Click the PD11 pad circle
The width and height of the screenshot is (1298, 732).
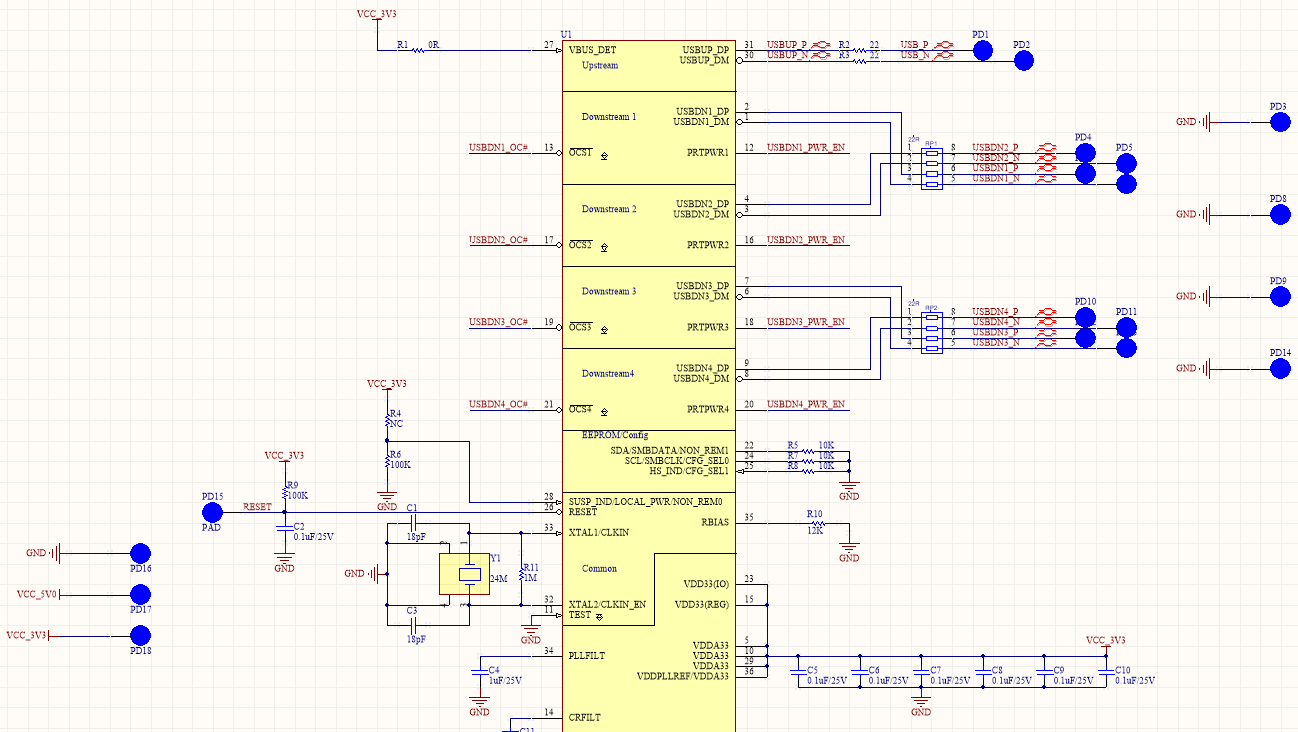[x=1126, y=328]
